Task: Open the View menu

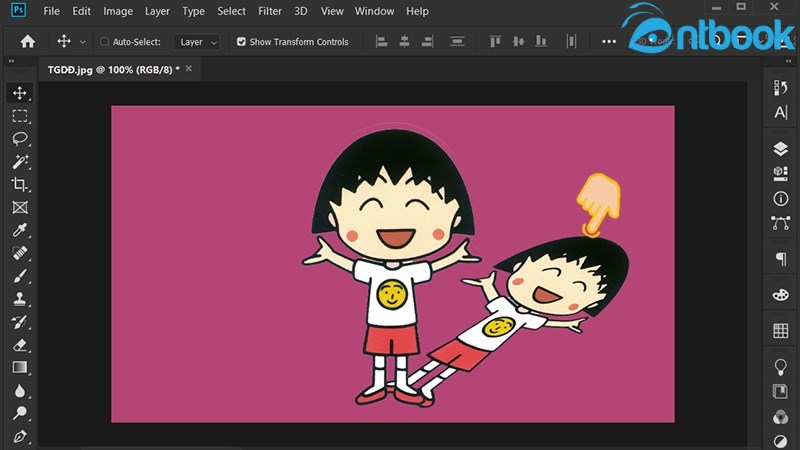Action: [x=332, y=11]
